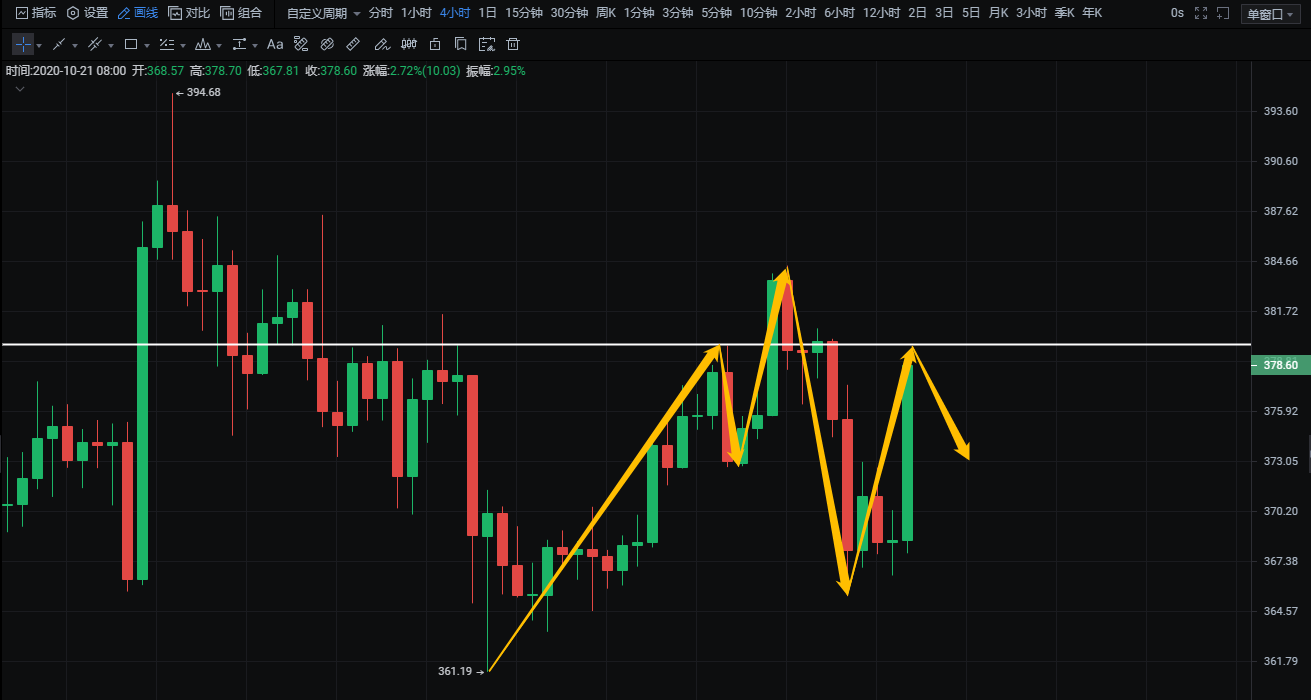
Task: Choose the rectangle shape drawing tool
Action: pyautogui.click(x=130, y=45)
